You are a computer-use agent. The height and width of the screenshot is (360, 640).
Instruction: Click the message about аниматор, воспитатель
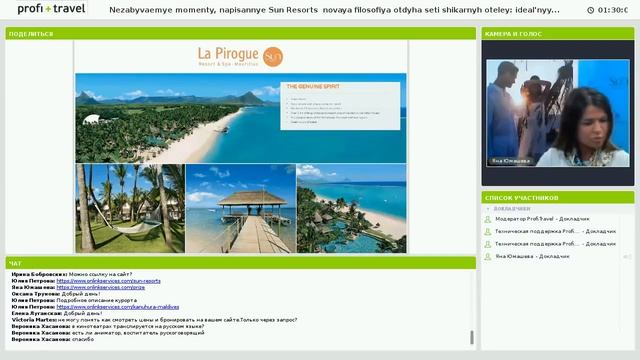tap(138, 333)
